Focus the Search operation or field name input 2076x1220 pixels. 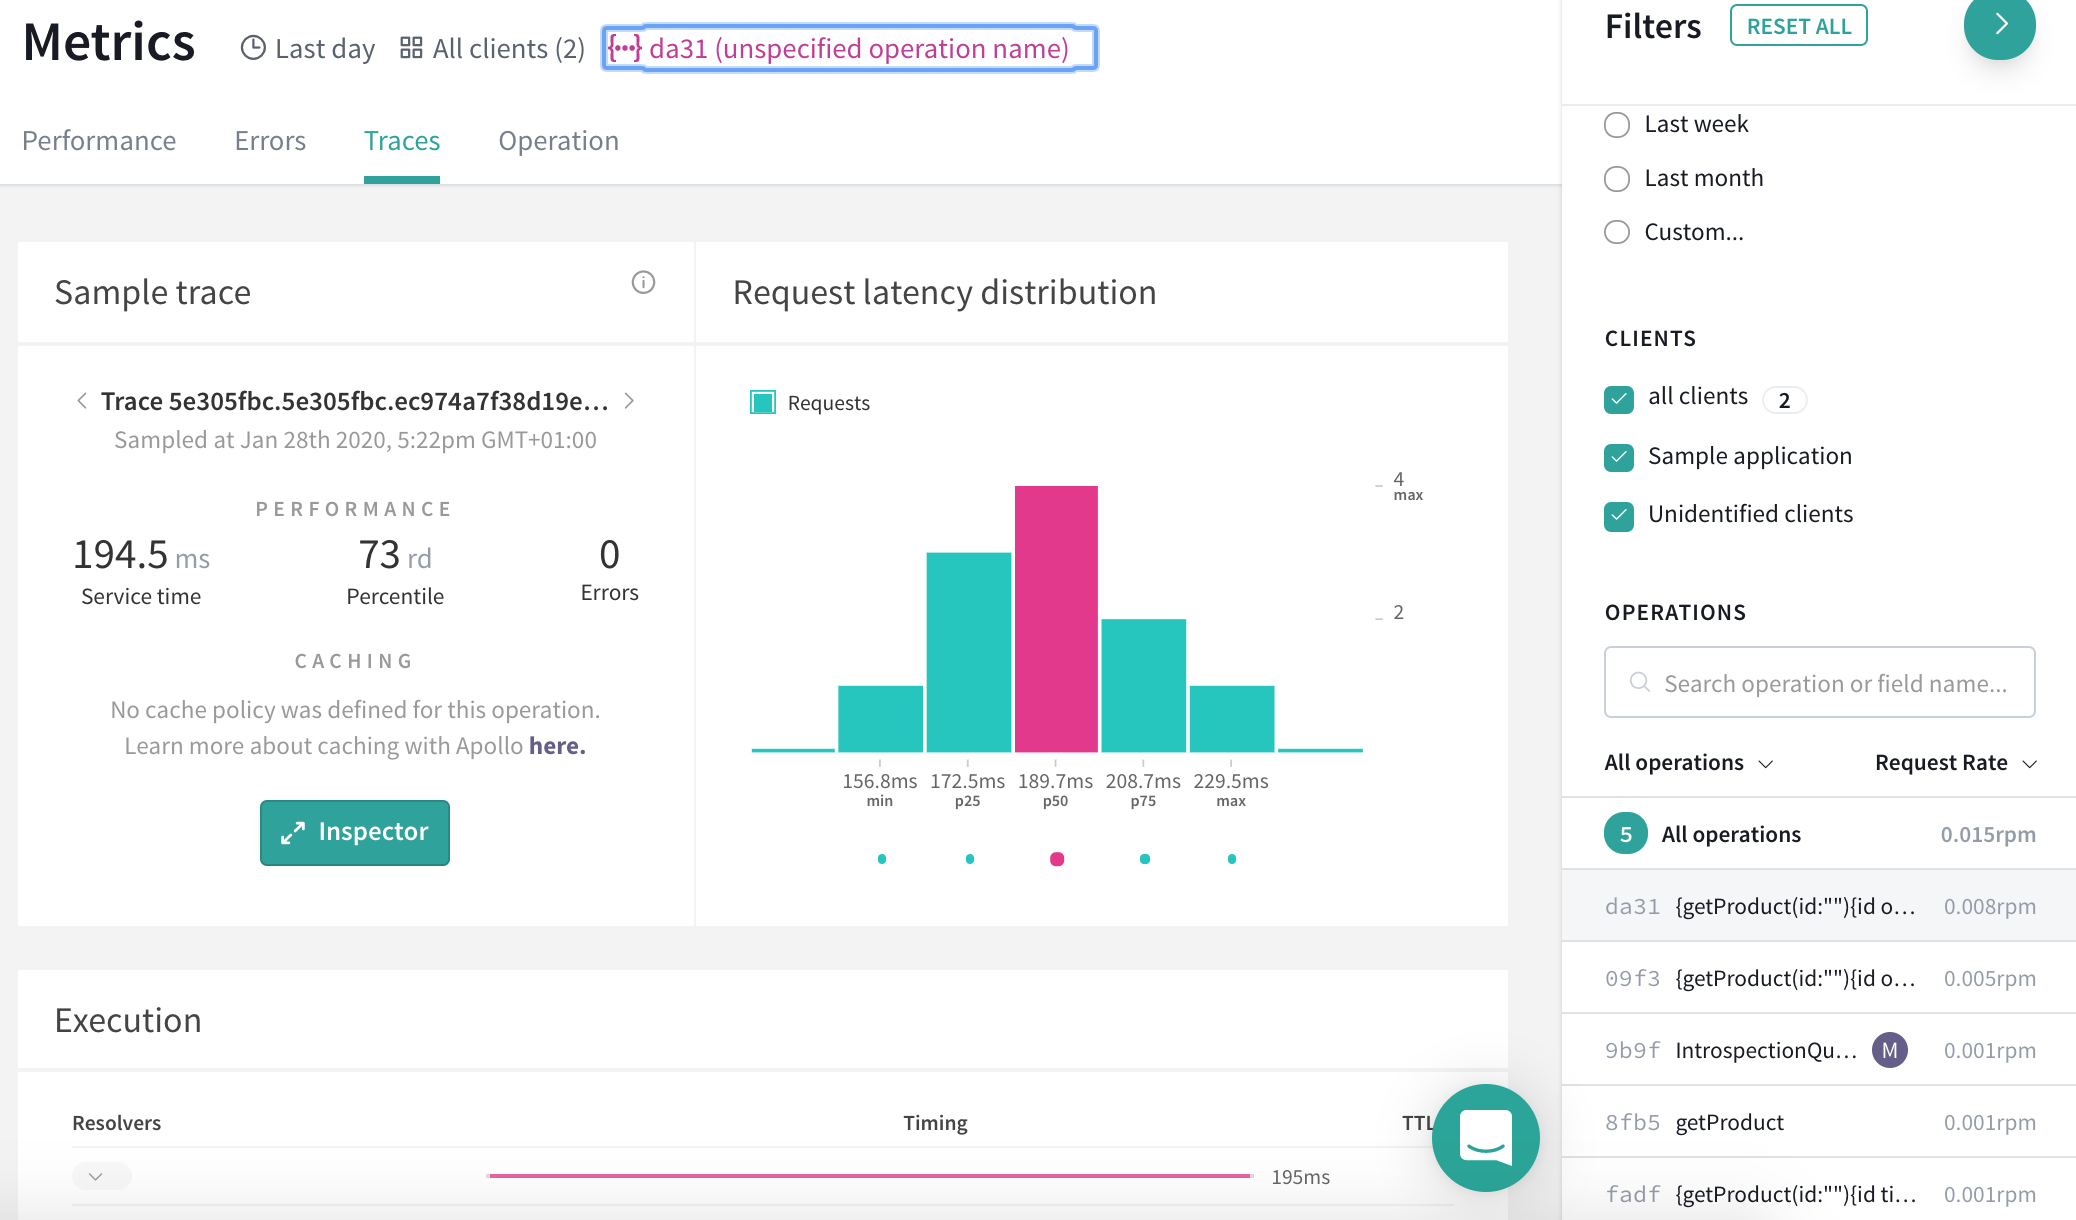pos(1833,683)
